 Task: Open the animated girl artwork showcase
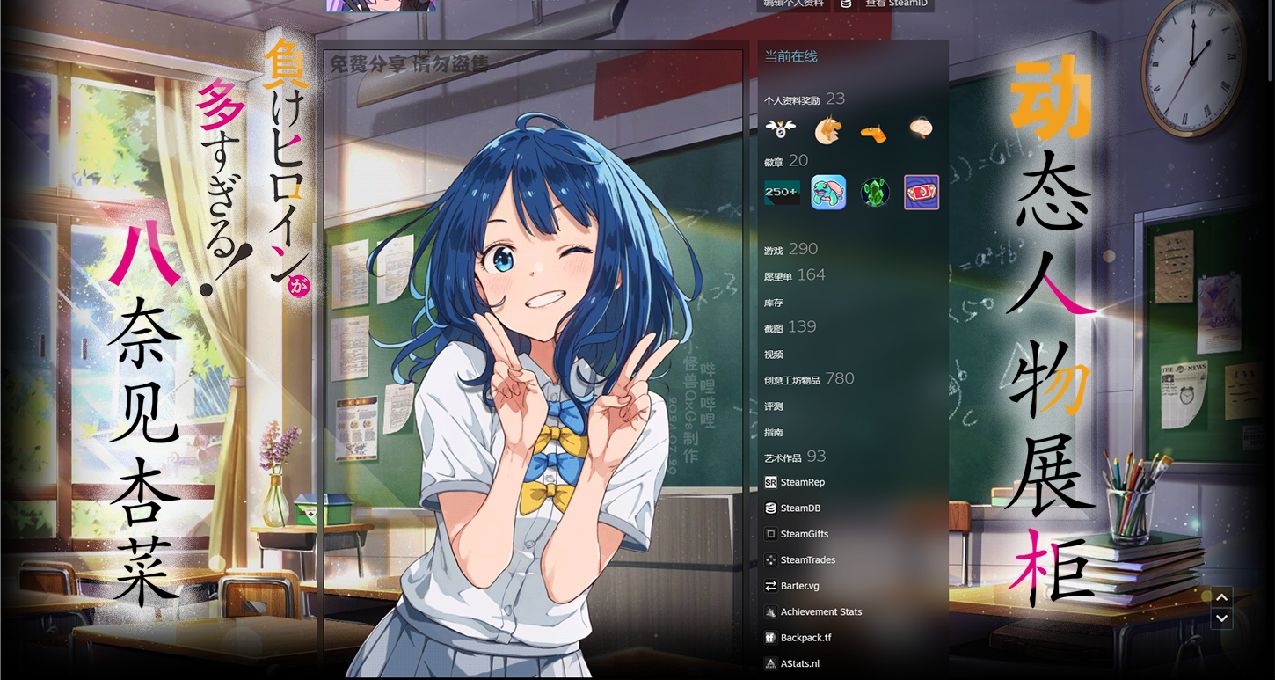(534, 363)
